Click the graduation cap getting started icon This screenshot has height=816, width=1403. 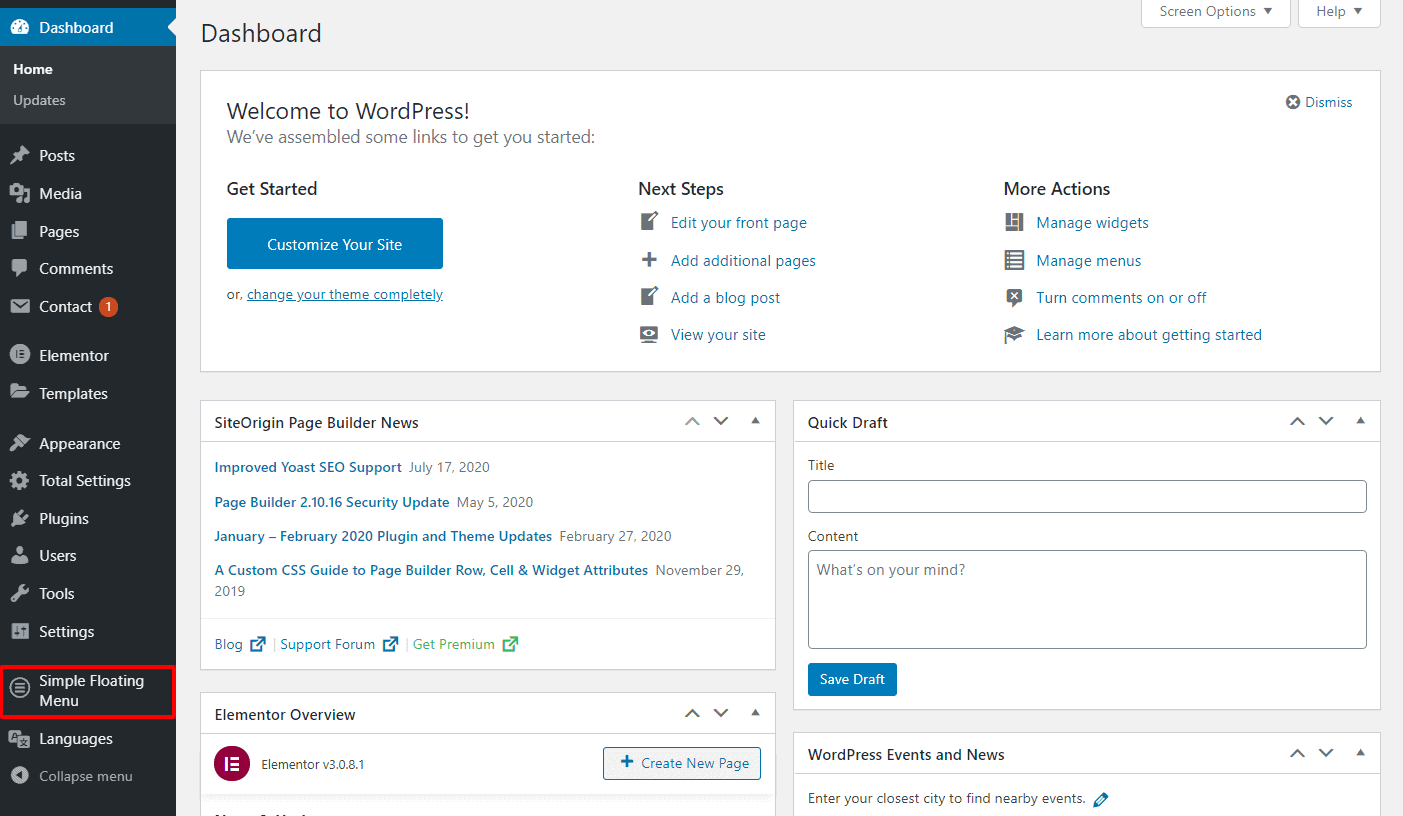1014,335
